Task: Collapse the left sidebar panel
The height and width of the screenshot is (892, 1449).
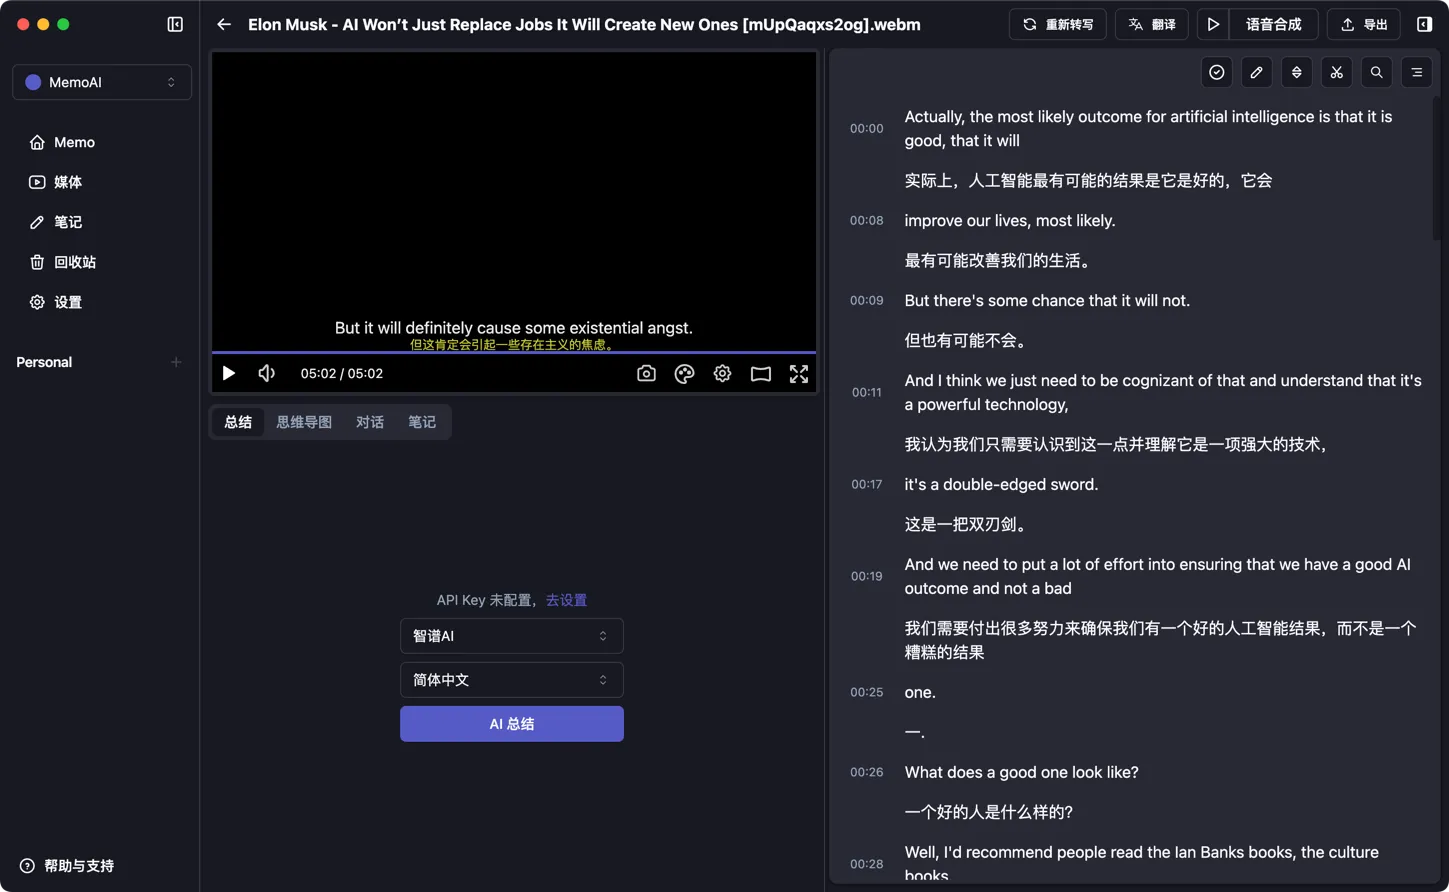Action: point(175,24)
